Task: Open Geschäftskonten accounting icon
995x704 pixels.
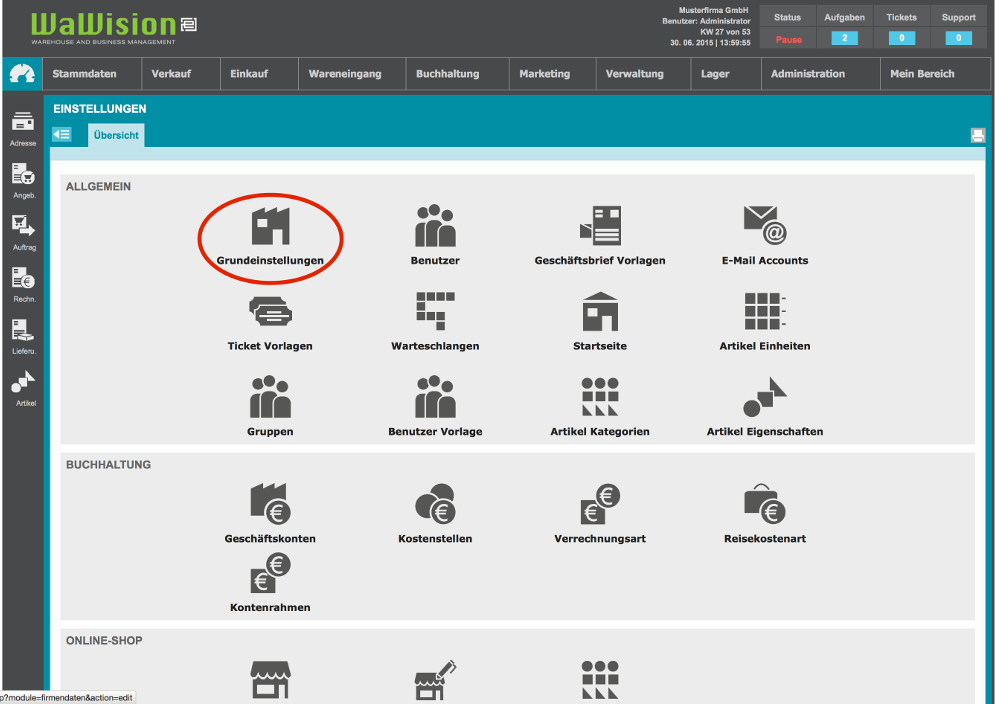Action: (269, 505)
